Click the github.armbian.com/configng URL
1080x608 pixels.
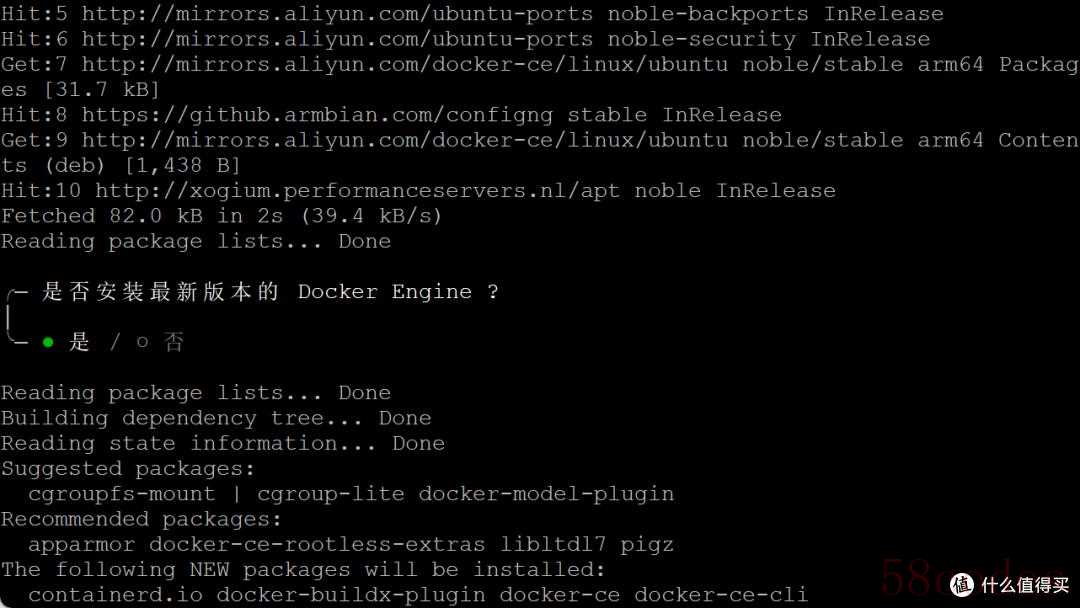pos(318,115)
